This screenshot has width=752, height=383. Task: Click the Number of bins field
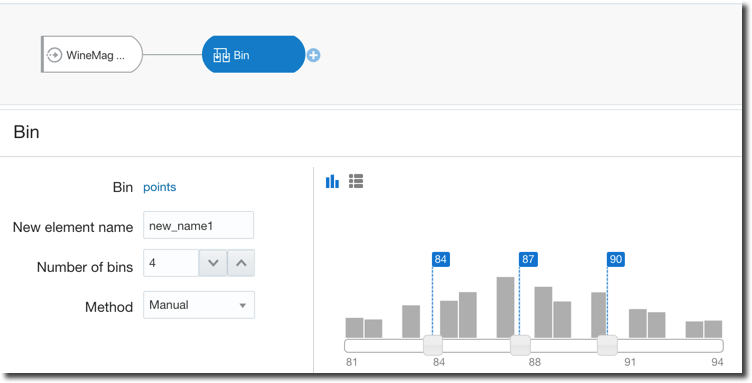pos(171,263)
